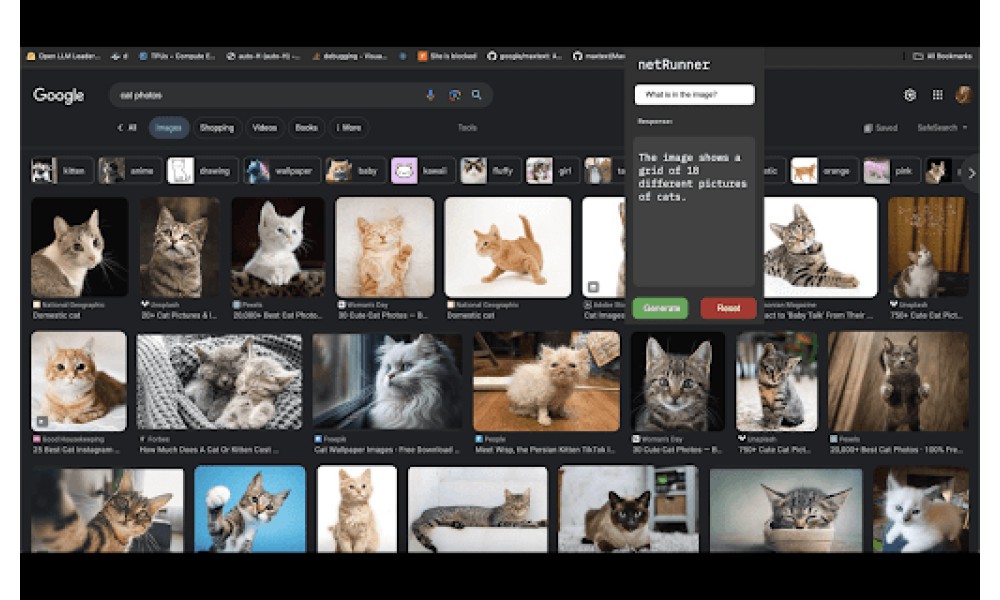Open Google quick settings gear icon
Image resolution: width=1000 pixels, height=600 pixels.
click(x=910, y=95)
